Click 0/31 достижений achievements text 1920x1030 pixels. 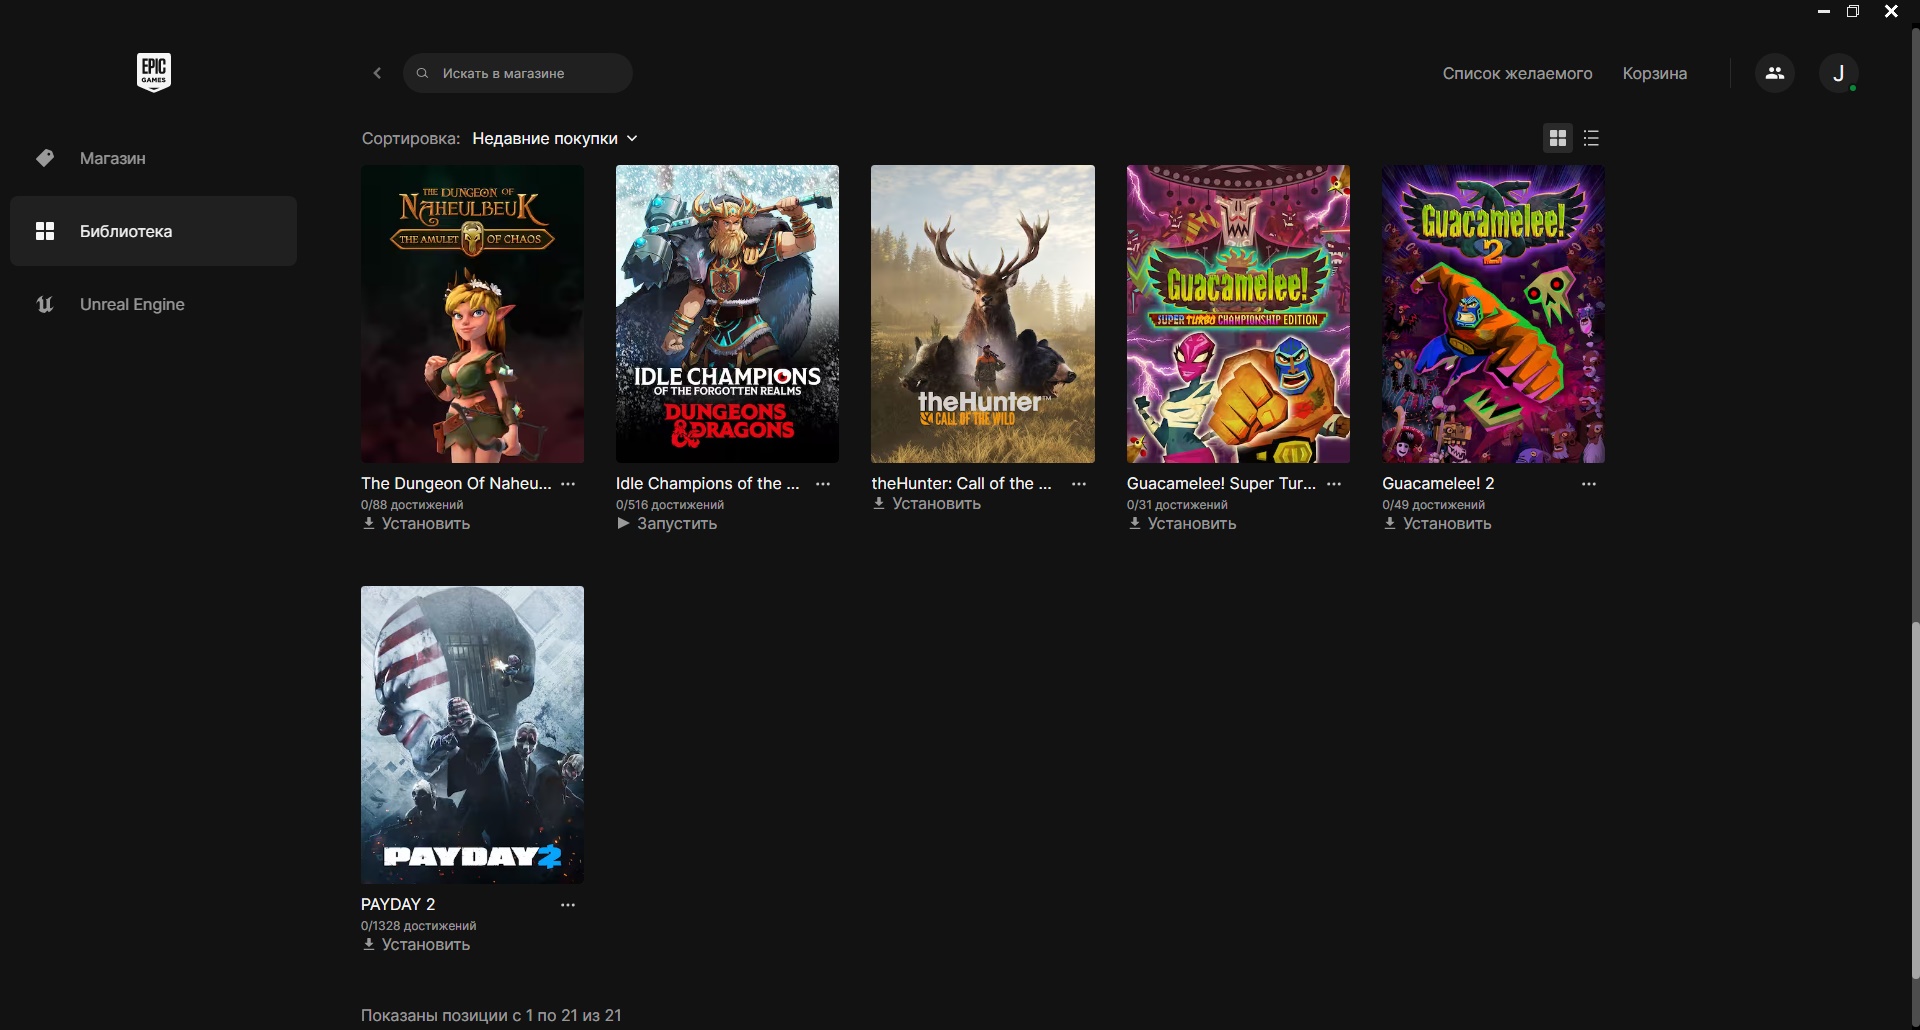1177,505
